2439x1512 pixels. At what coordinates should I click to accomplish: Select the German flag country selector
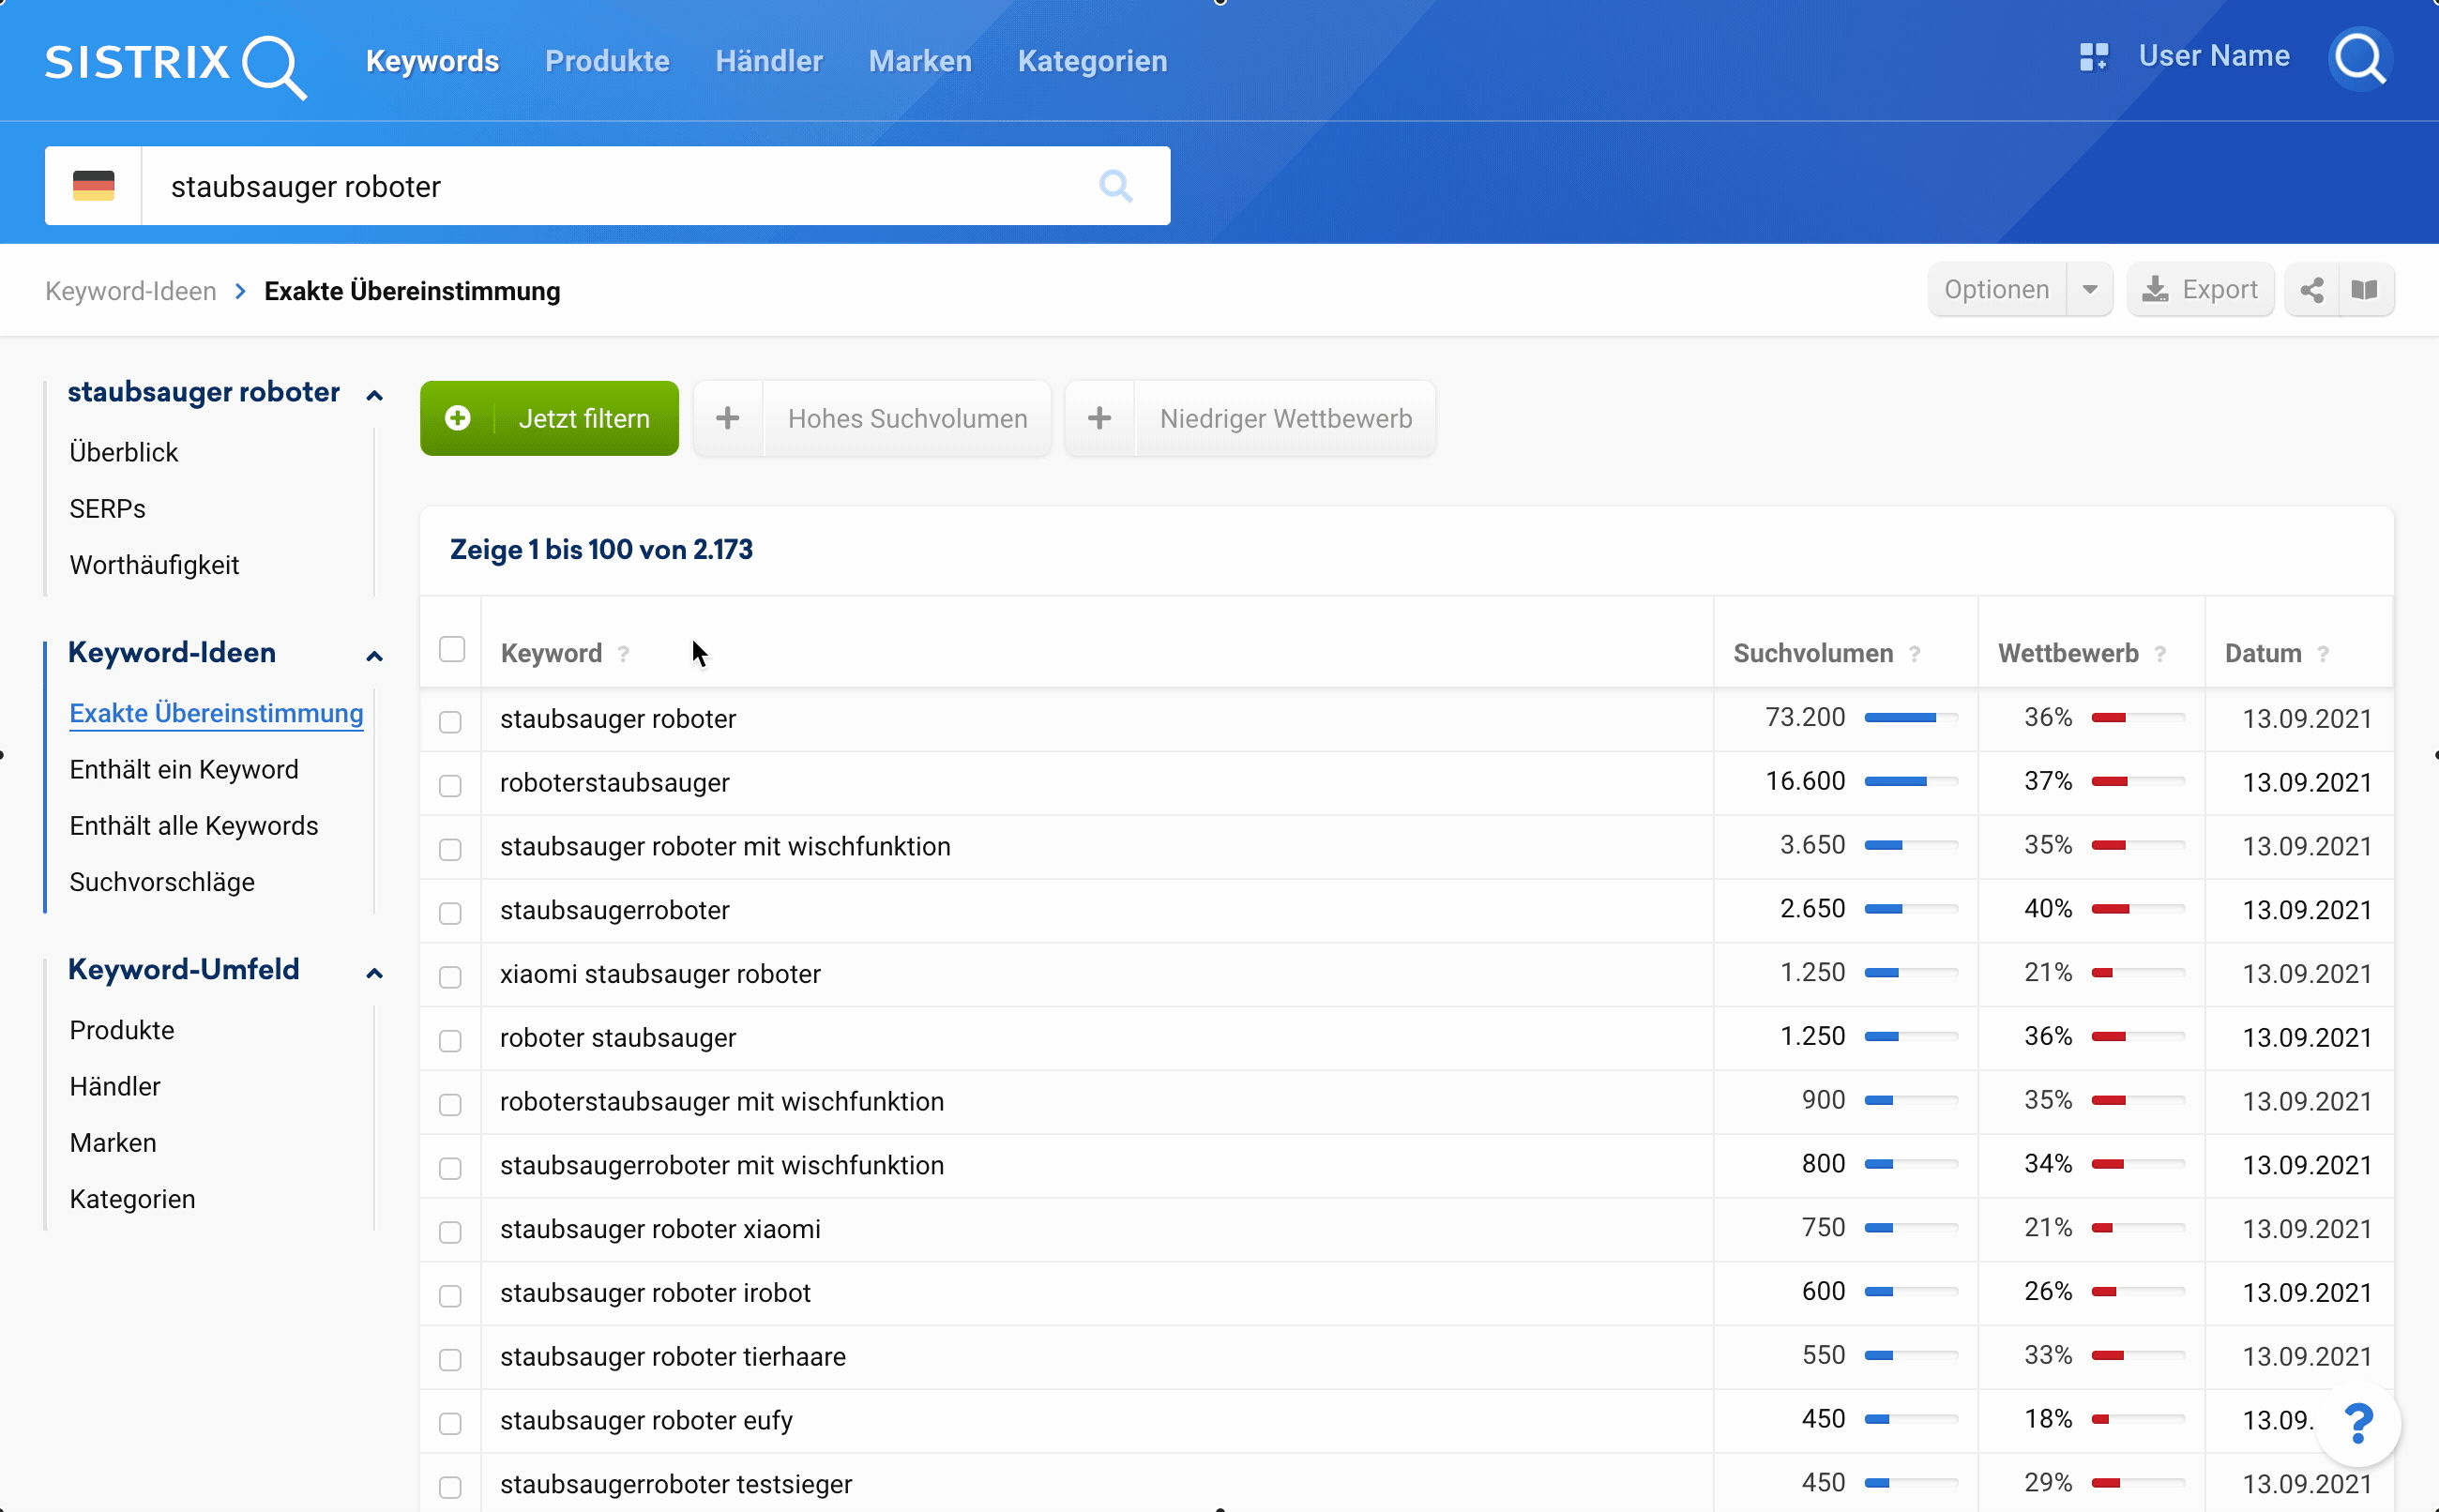(93, 186)
